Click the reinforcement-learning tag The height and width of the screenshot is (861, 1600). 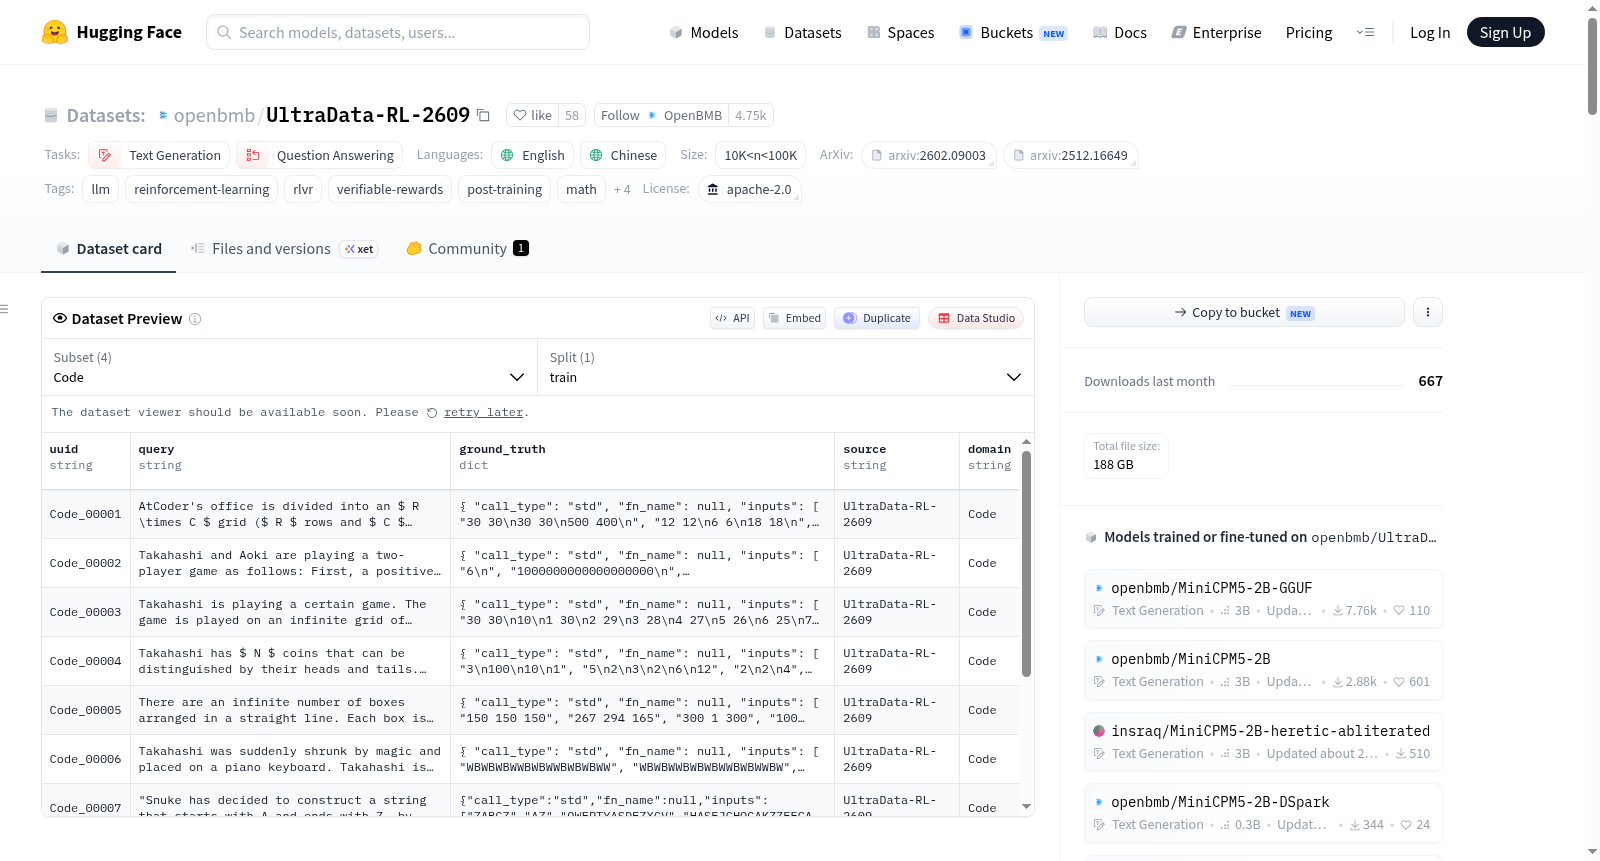[x=202, y=189]
